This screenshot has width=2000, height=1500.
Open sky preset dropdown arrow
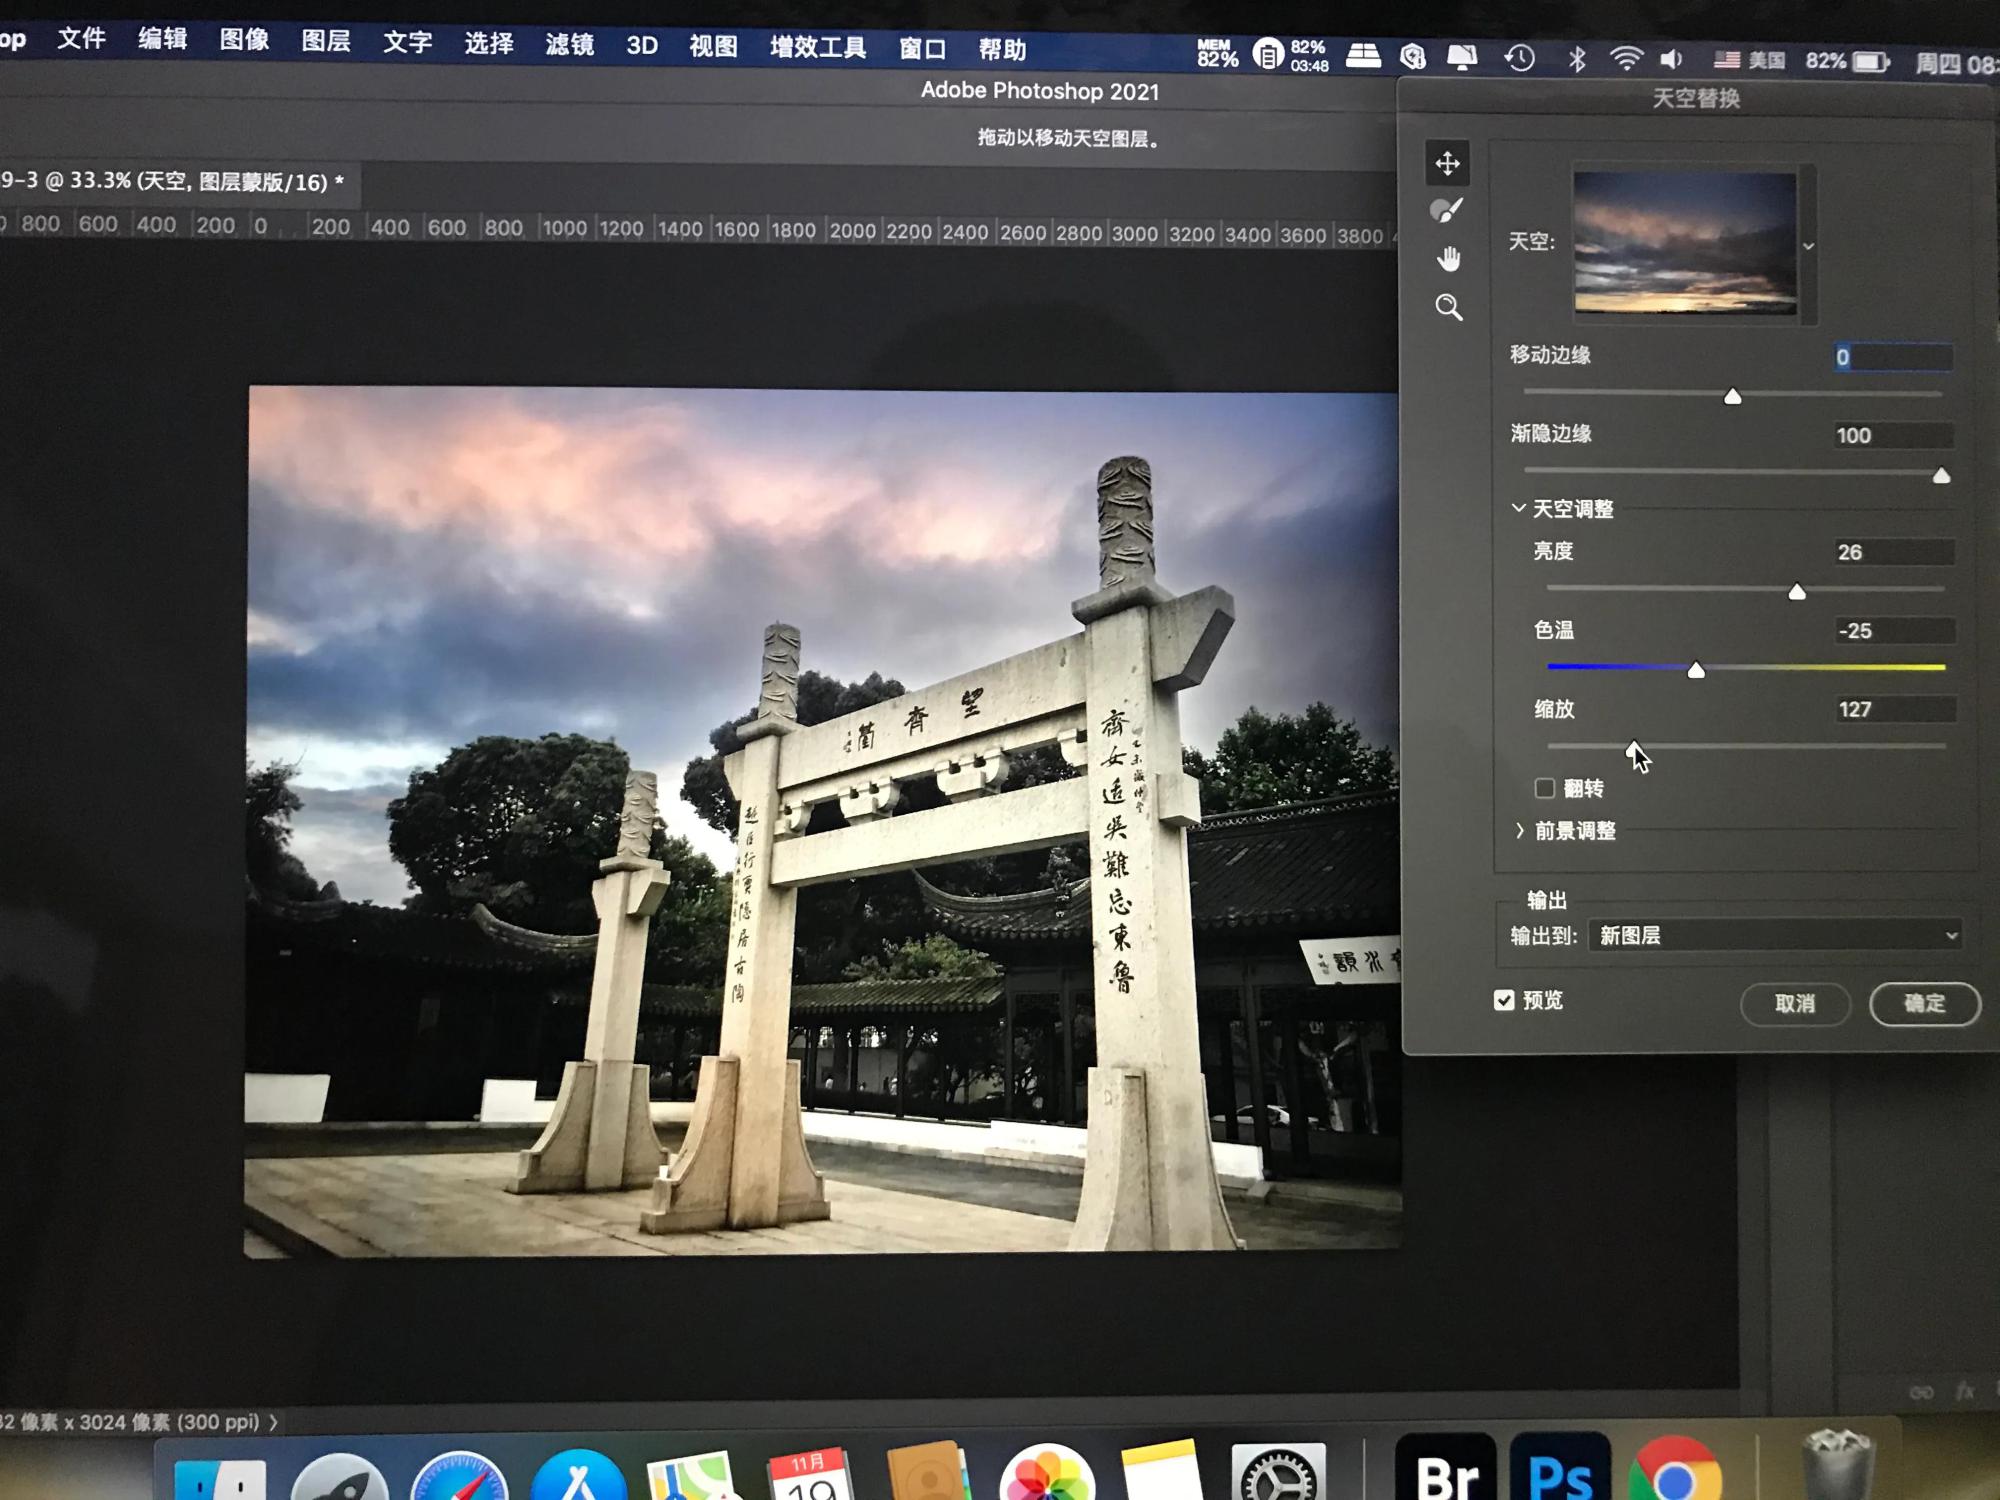pyautogui.click(x=1808, y=246)
